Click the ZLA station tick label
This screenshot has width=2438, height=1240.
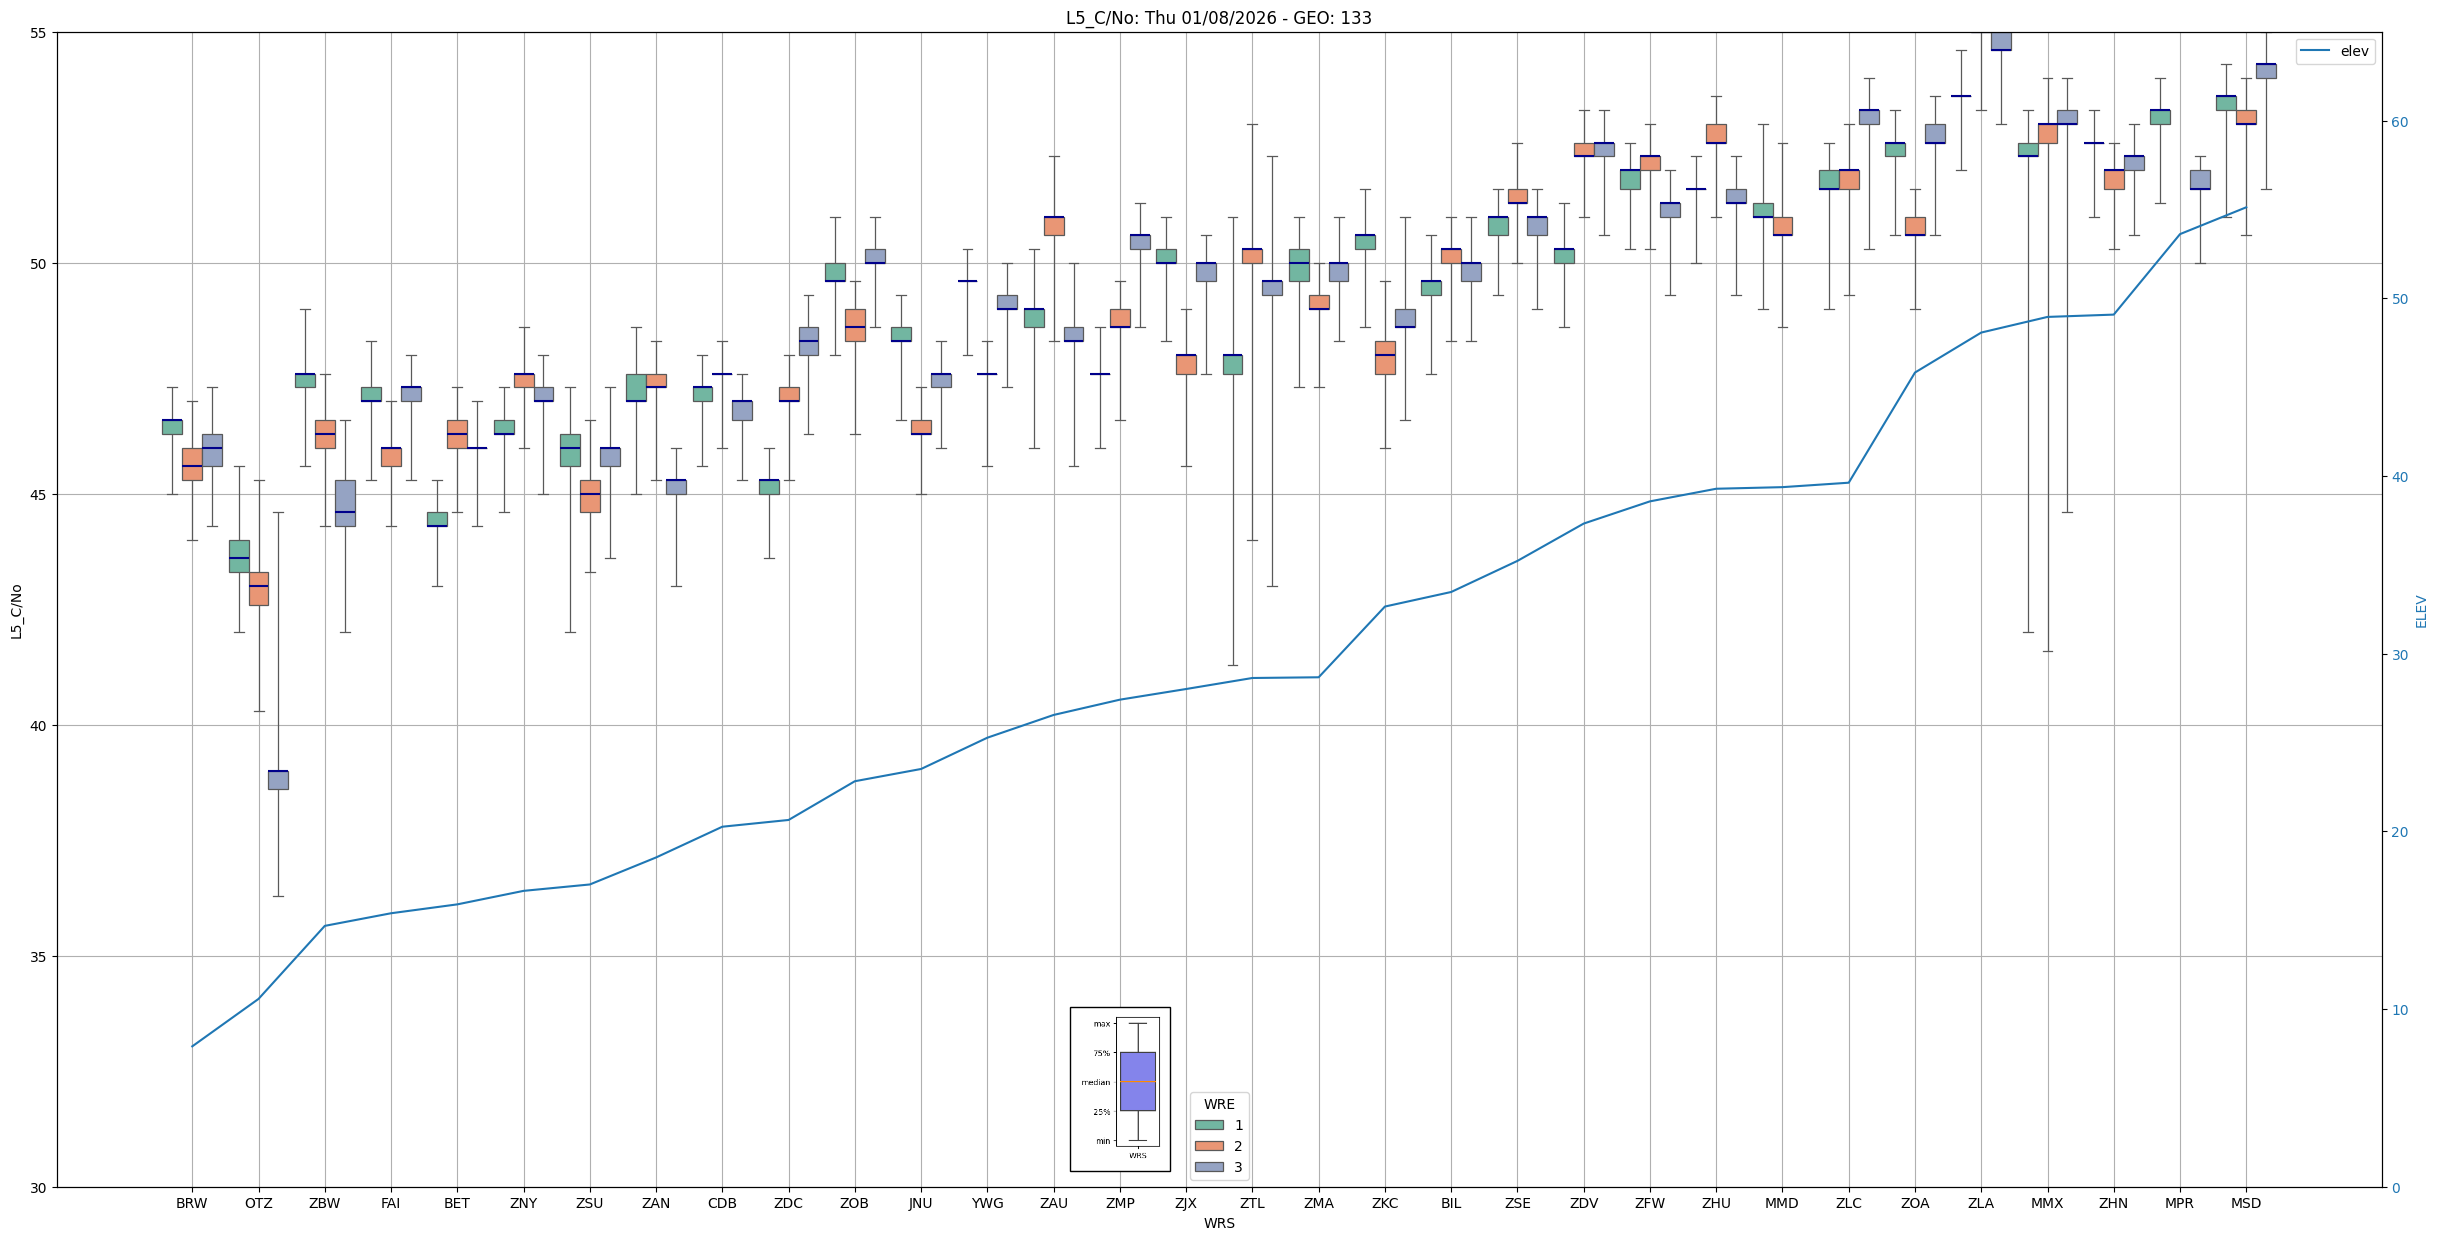(1980, 1203)
